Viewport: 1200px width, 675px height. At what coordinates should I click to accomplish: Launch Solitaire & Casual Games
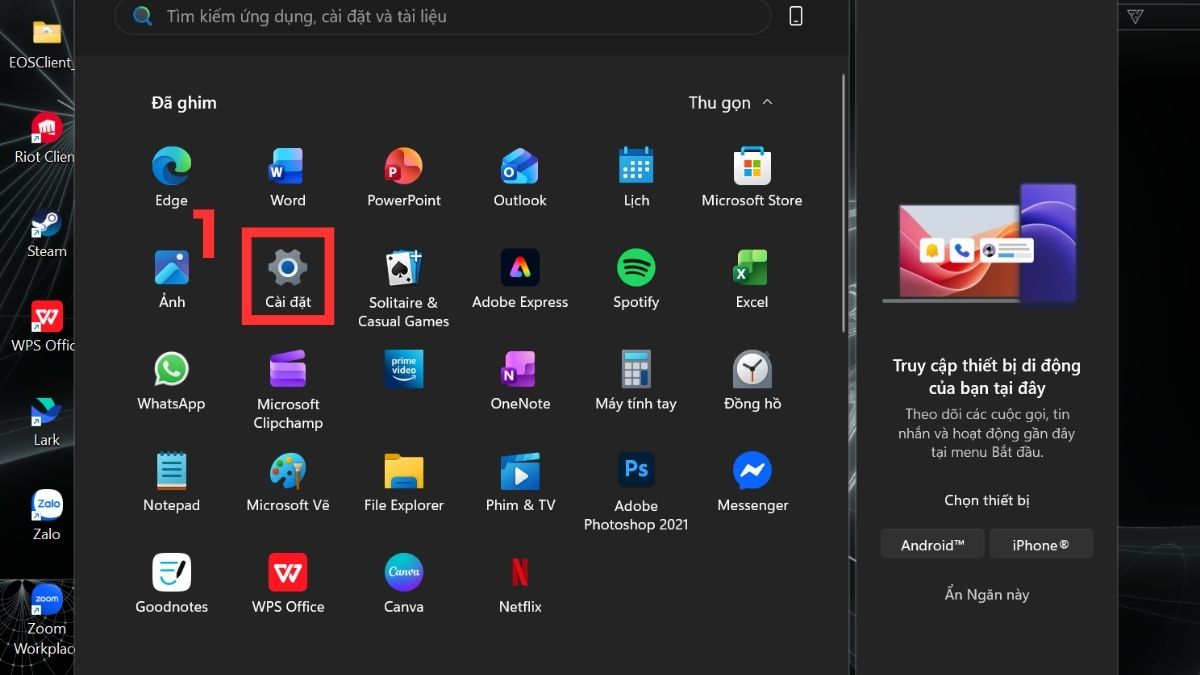pos(403,270)
